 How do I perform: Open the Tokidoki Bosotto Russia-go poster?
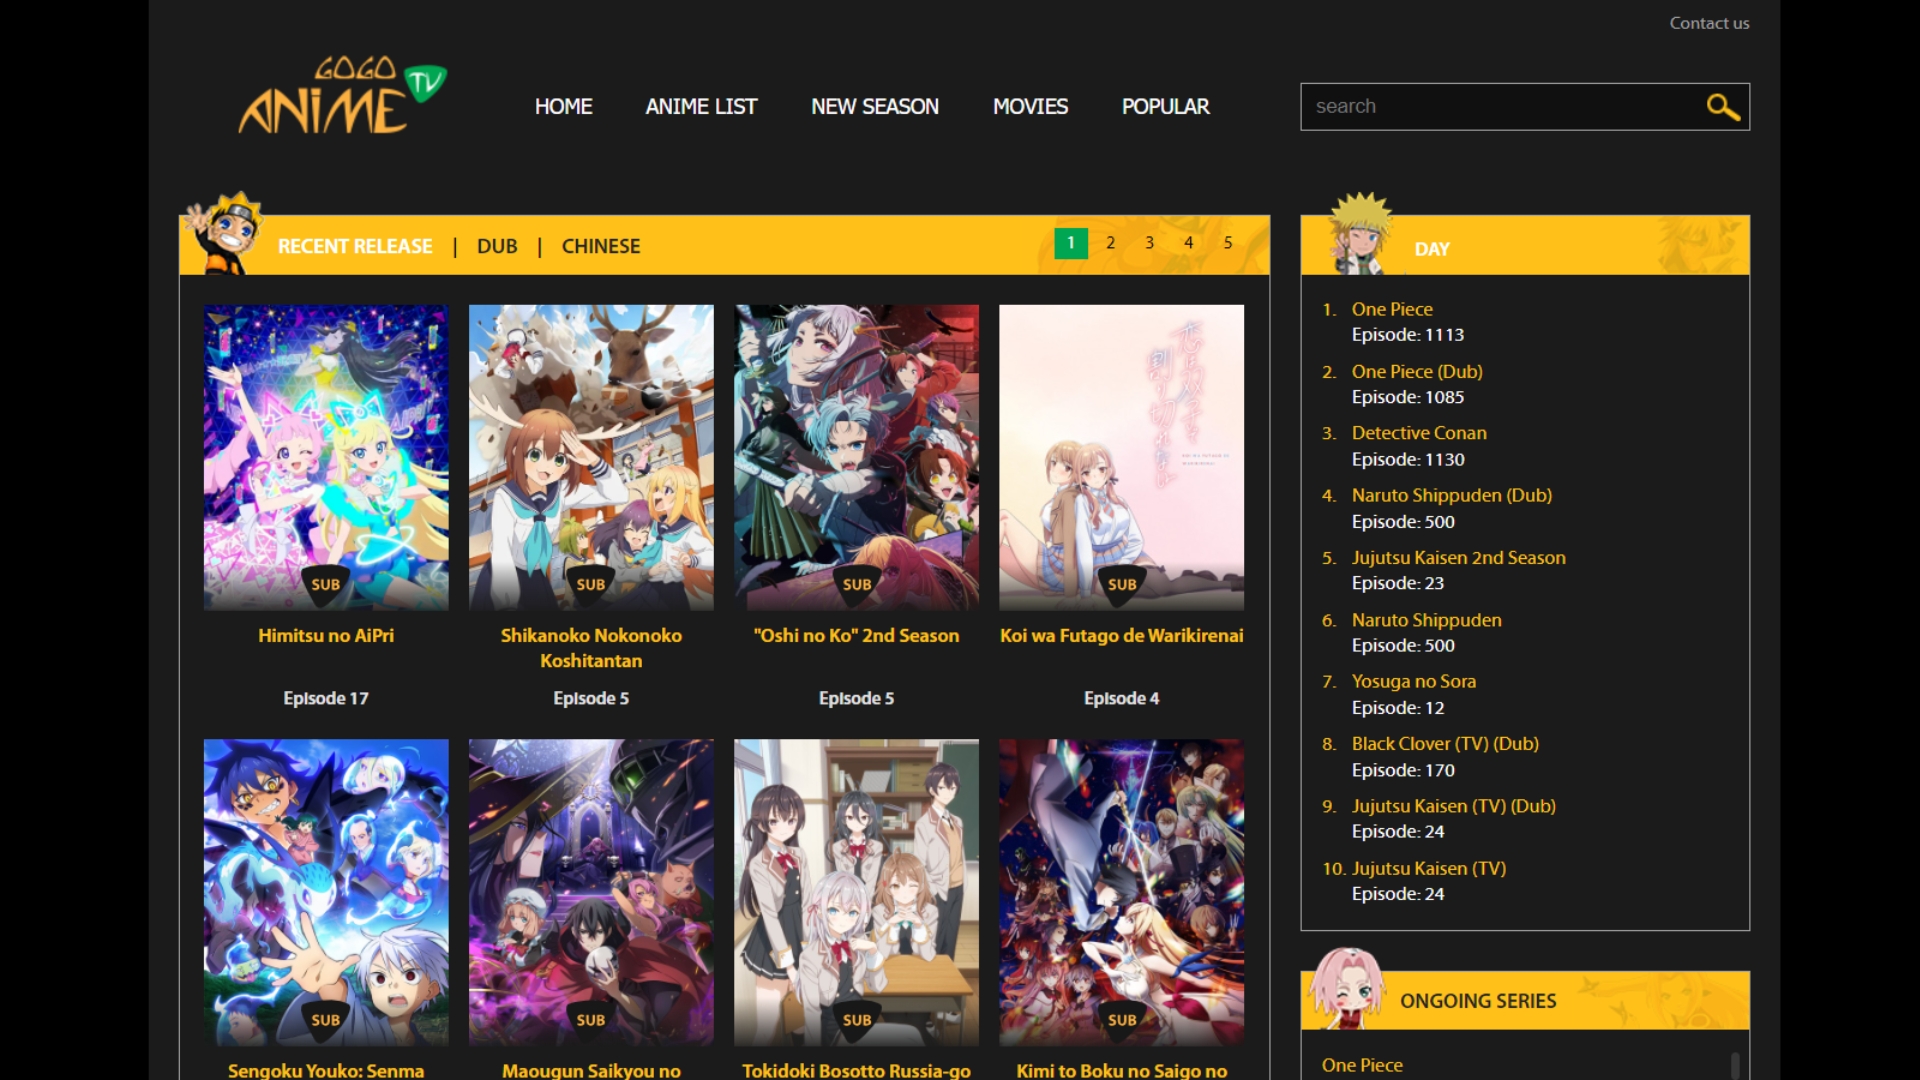click(x=856, y=892)
